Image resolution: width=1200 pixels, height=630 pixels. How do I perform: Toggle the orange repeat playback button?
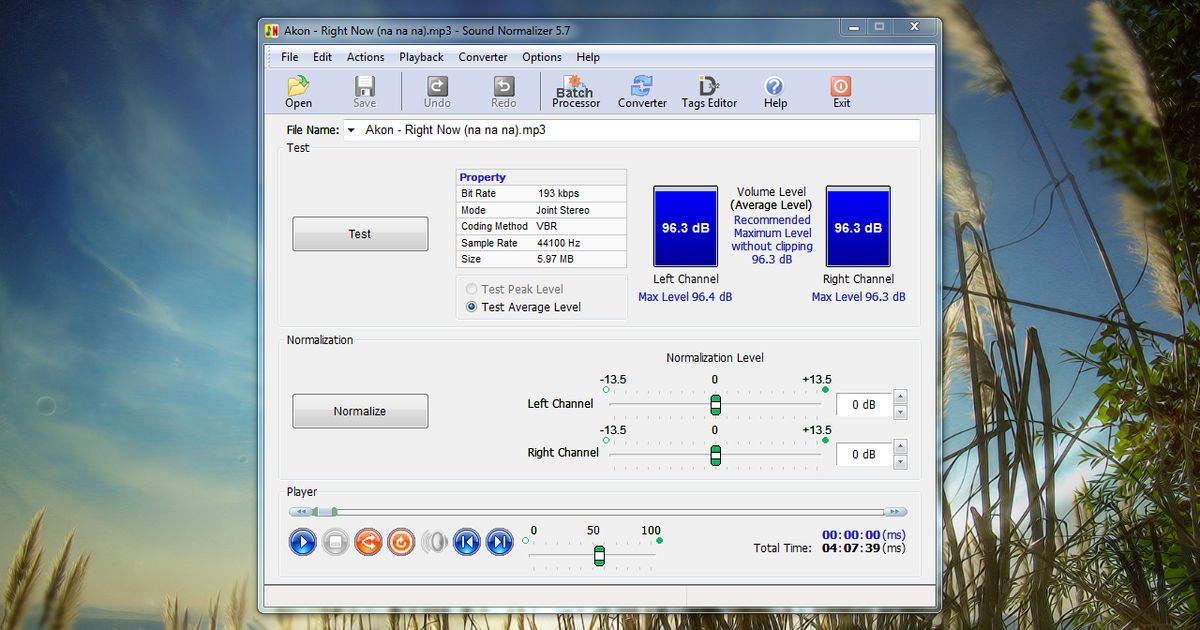(401, 541)
